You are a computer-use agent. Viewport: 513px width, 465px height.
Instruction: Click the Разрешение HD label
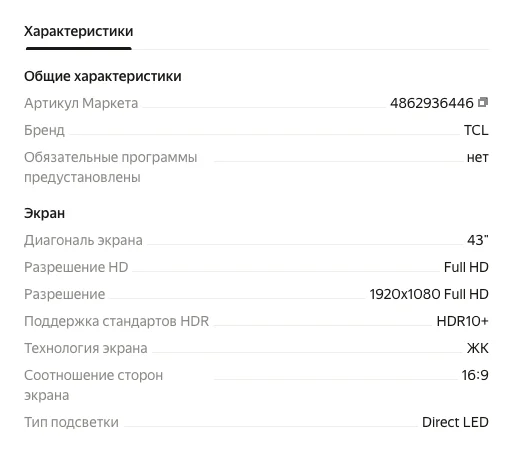click(x=76, y=267)
